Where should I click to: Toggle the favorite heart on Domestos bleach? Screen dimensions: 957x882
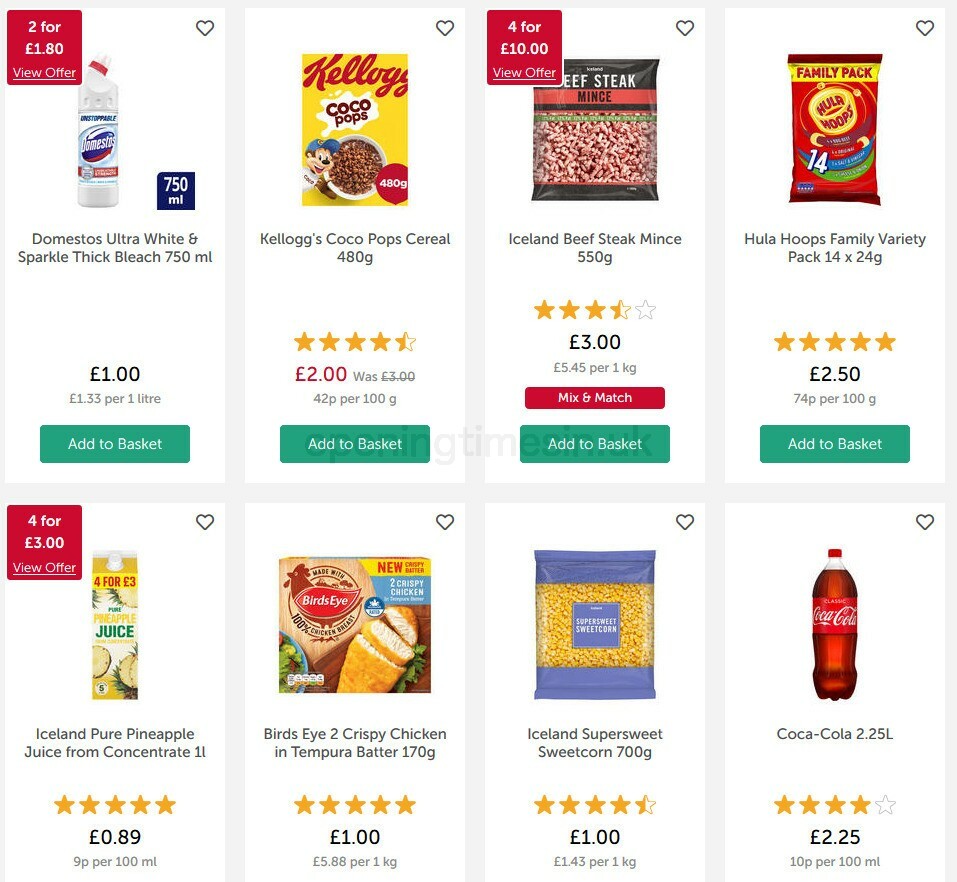(205, 29)
